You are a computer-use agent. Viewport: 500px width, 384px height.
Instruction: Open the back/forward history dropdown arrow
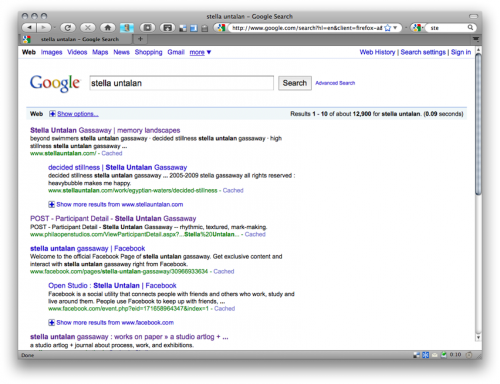tap(55, 28)
